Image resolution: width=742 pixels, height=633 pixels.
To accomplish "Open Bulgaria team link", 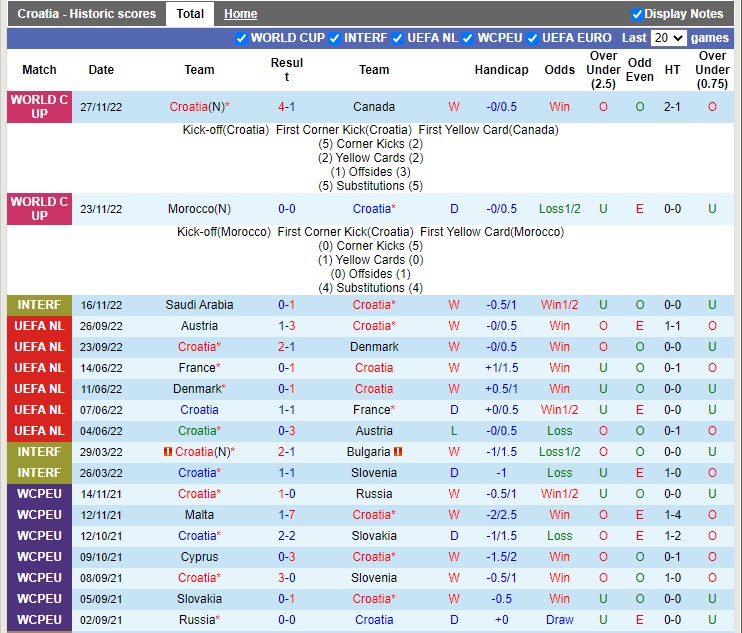I will coord(368,452).
